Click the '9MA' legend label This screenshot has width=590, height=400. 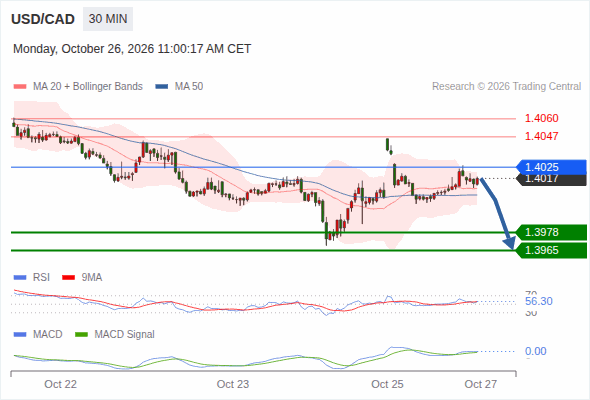click(x=92, y=278)
